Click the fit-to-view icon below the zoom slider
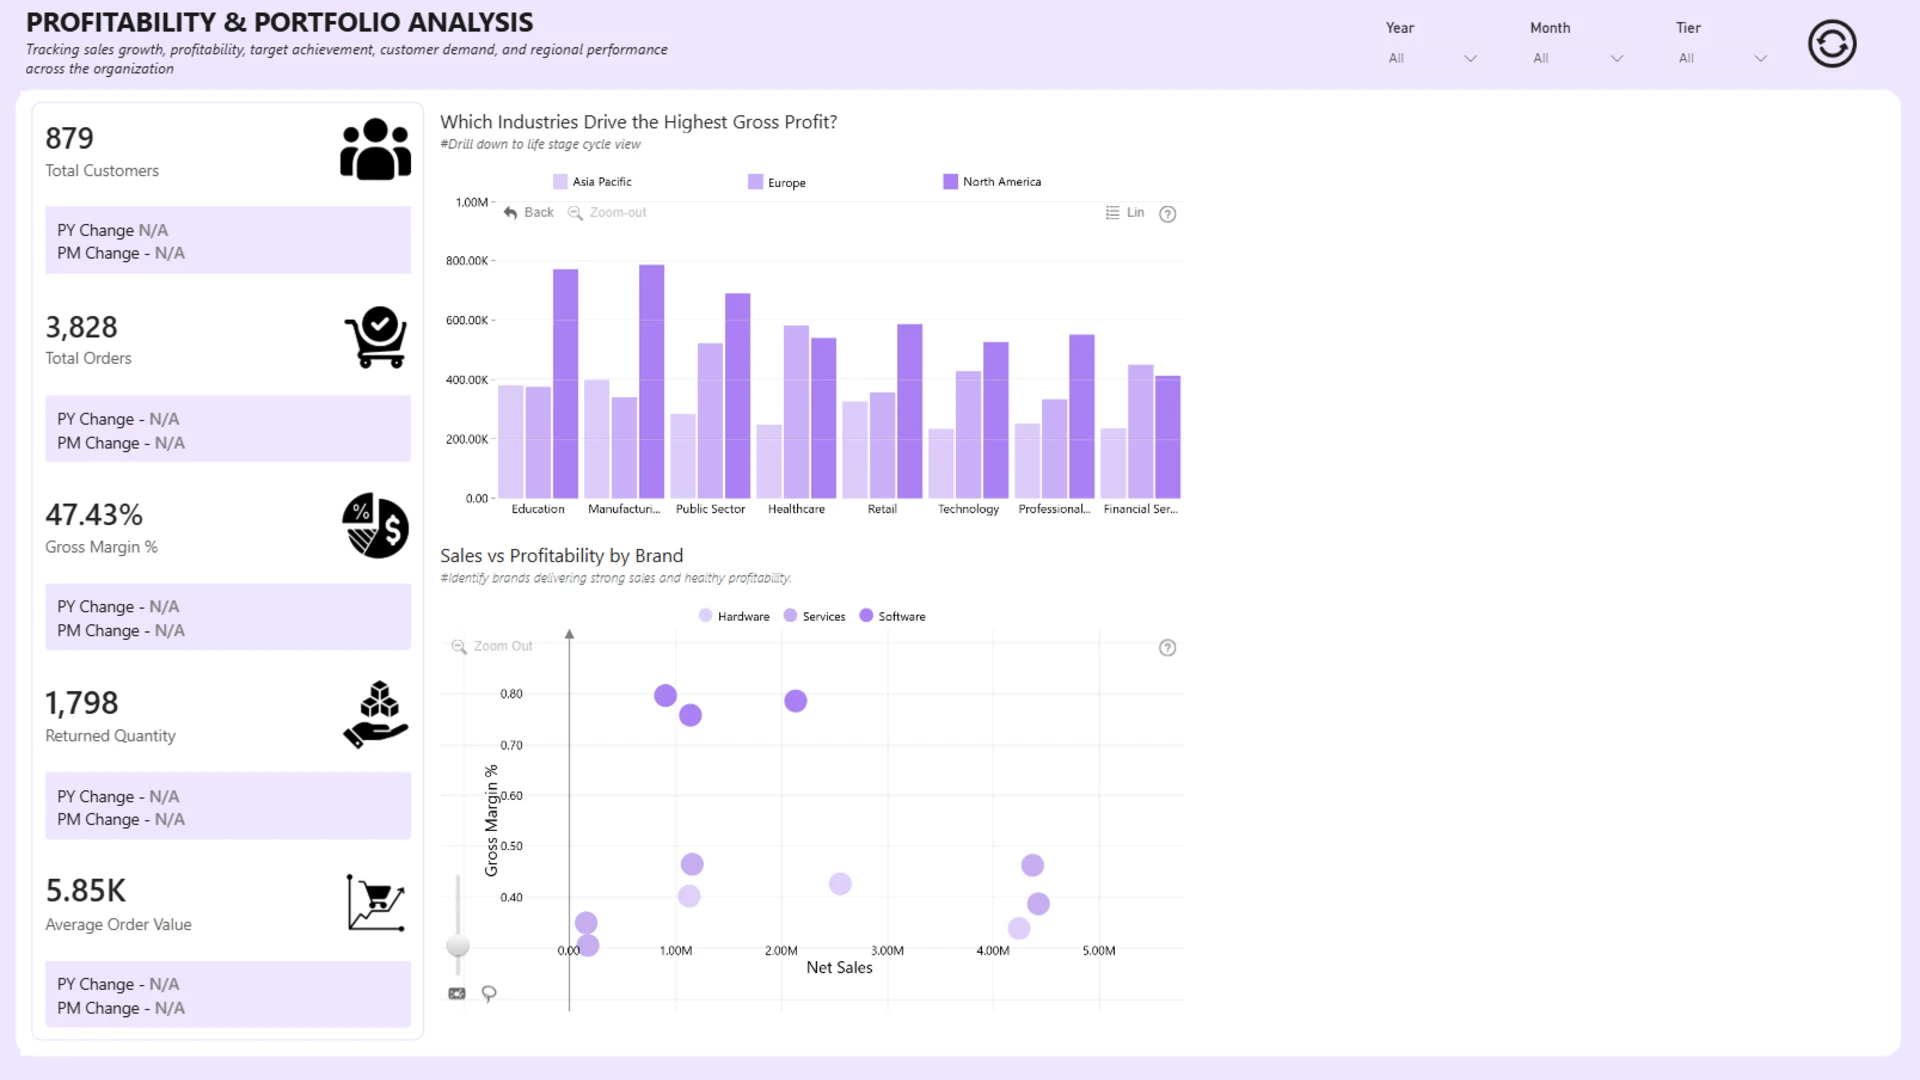 (x=457, y=994)
